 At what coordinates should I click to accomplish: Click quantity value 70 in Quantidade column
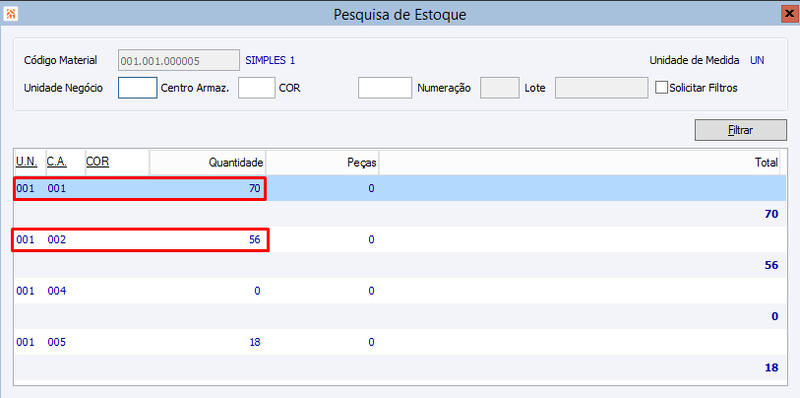[255, 188]
